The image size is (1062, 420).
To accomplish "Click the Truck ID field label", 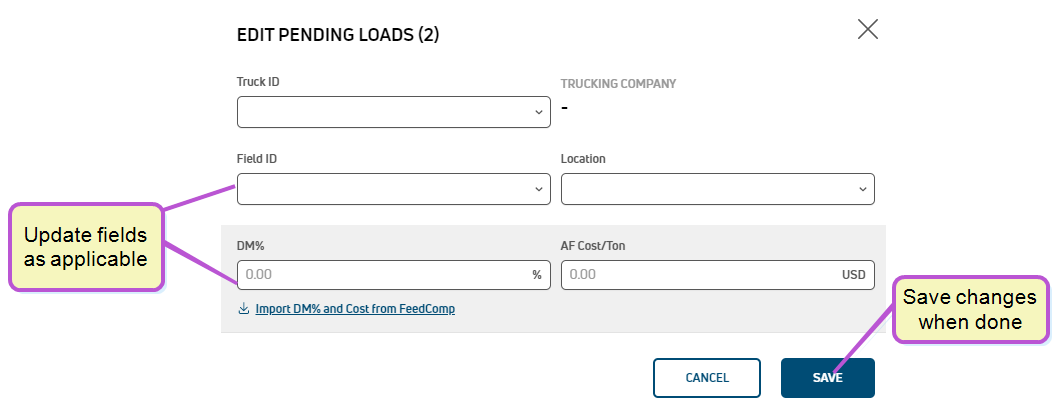I will pos(258,82).
